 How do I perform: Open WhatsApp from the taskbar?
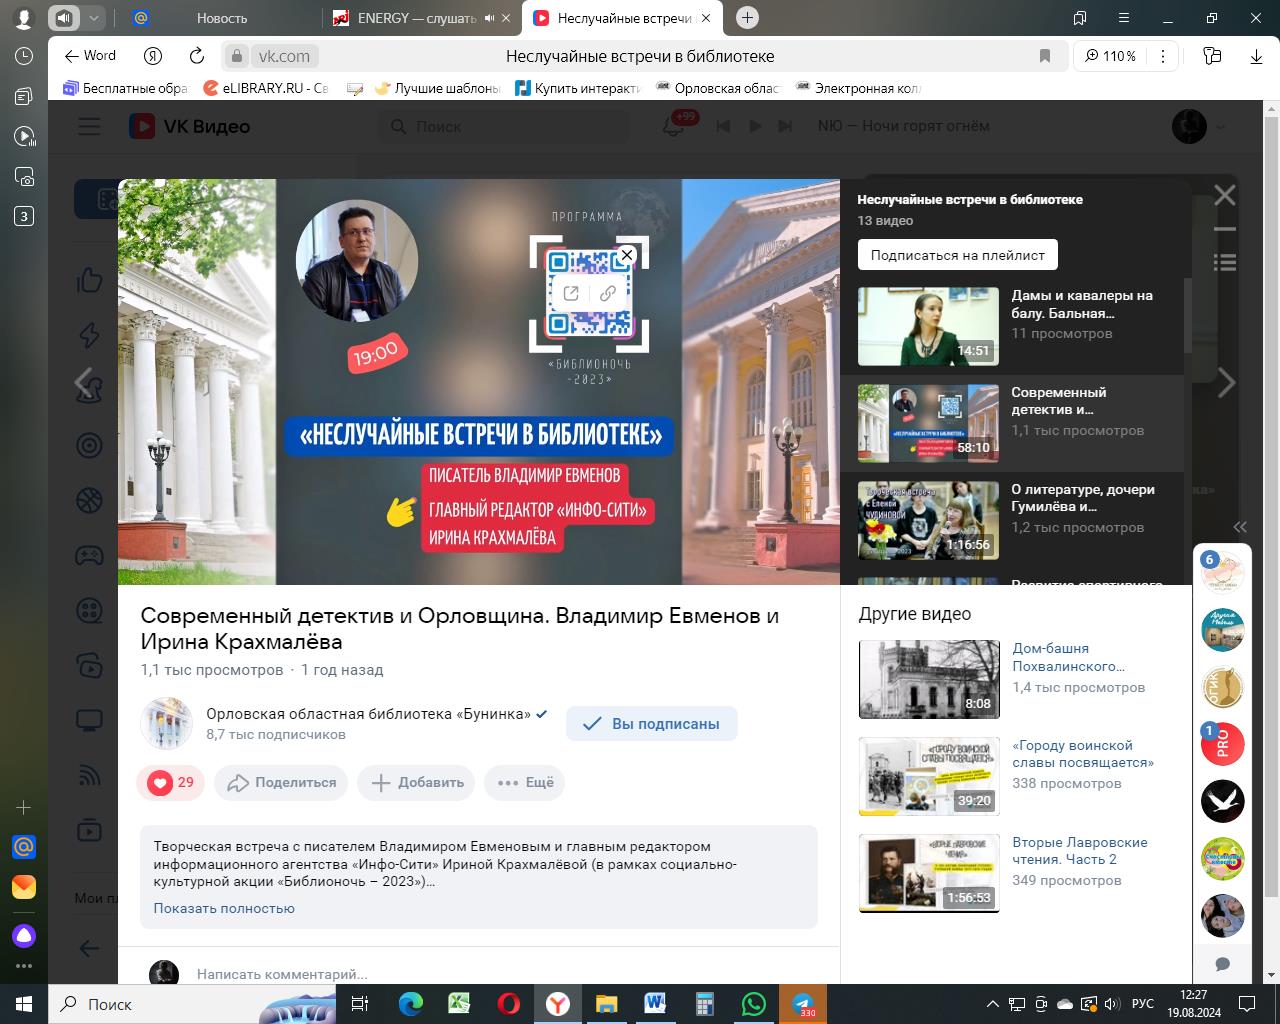coord(753,1003)
